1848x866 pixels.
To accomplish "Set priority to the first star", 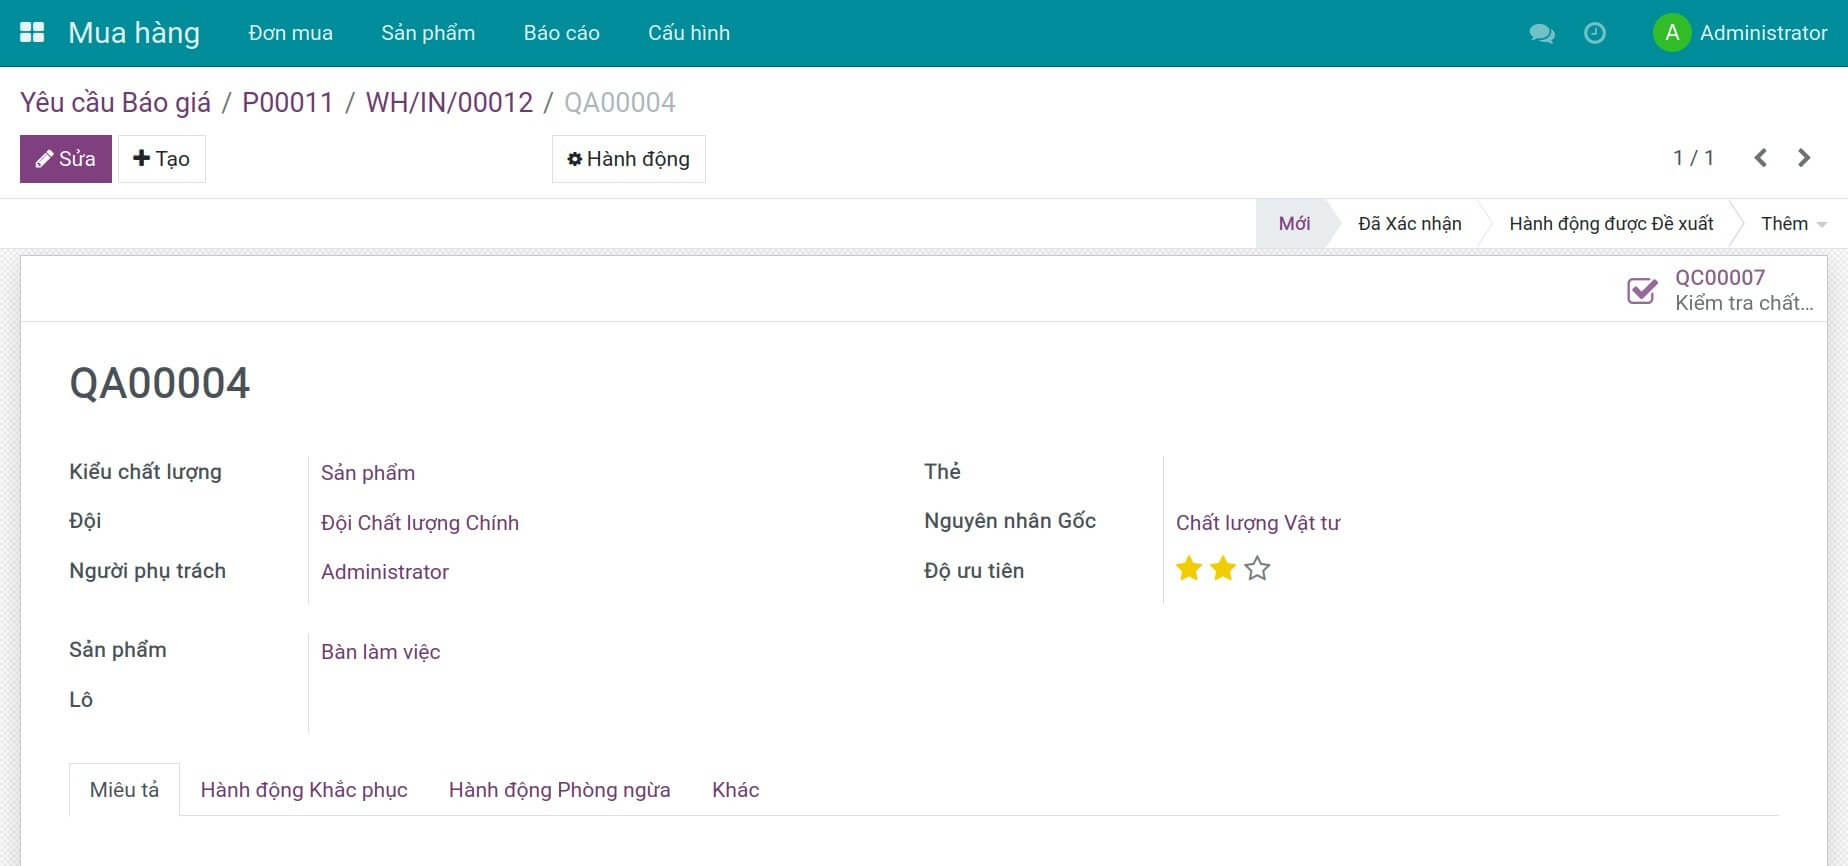I will [x=1189, y=569].
